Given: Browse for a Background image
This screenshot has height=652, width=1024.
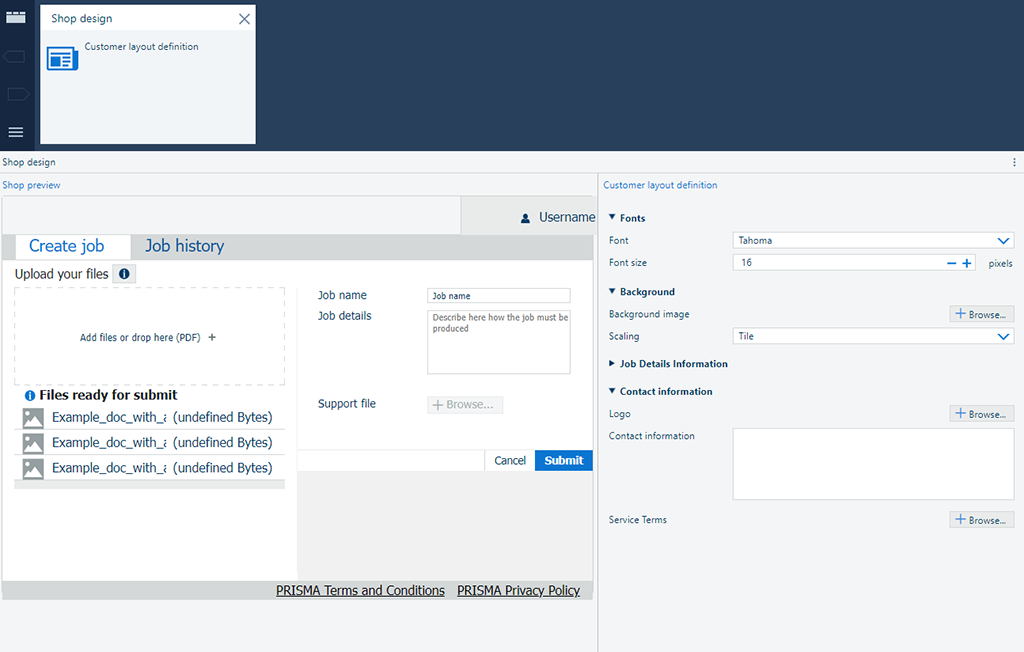Looking at the screenshot, I should [x=982, y=314].
